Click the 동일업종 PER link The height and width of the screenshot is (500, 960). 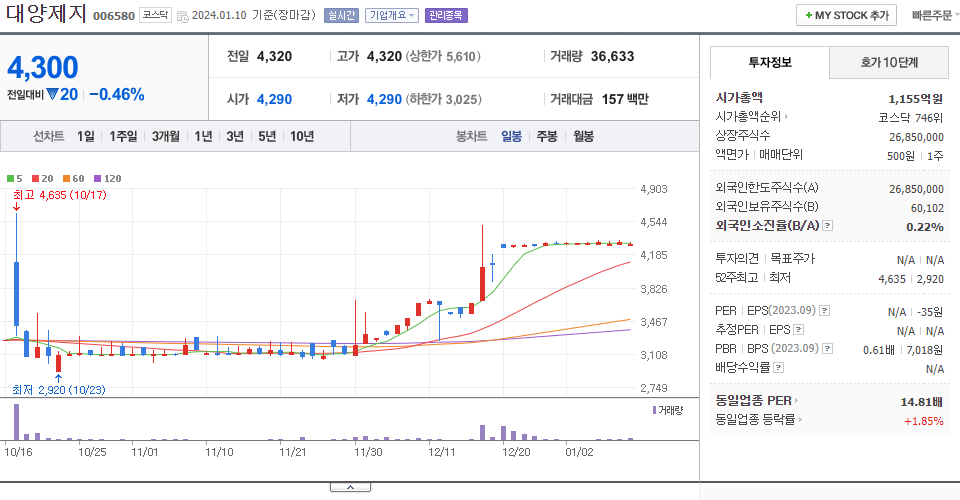pos(753,401)
